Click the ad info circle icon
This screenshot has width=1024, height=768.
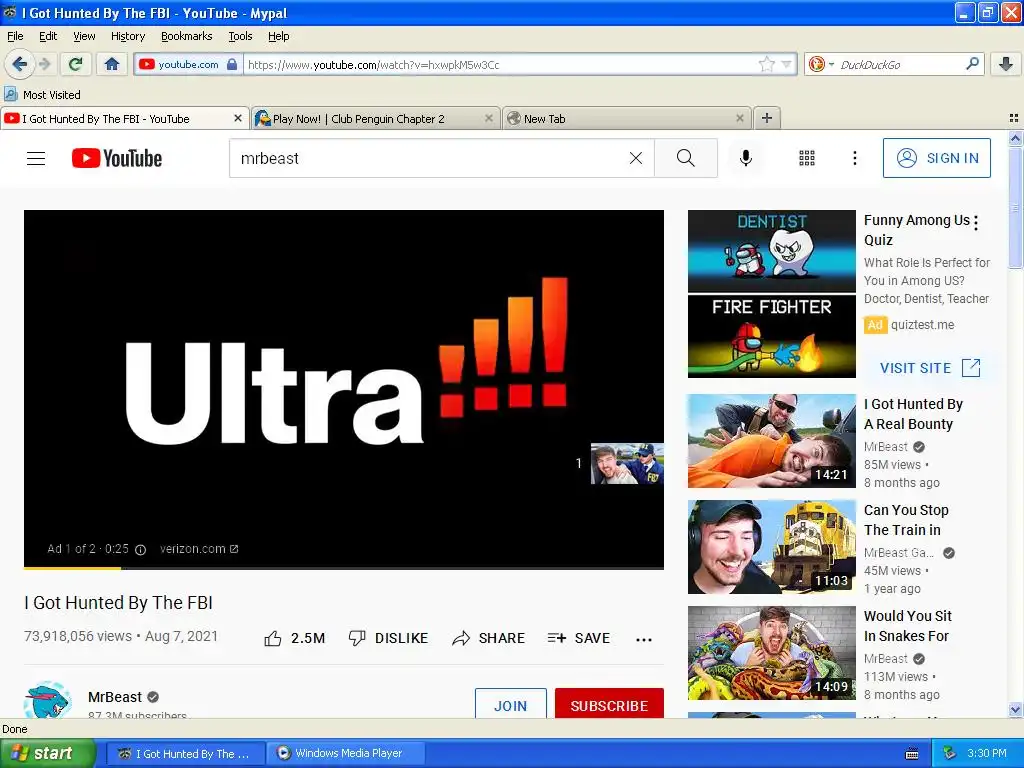(x=140, y=549)
